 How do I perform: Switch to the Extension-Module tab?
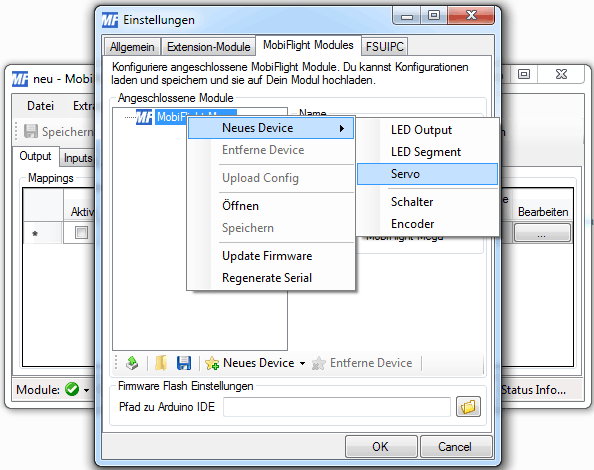pyautogui.click(x=209, y=47)
